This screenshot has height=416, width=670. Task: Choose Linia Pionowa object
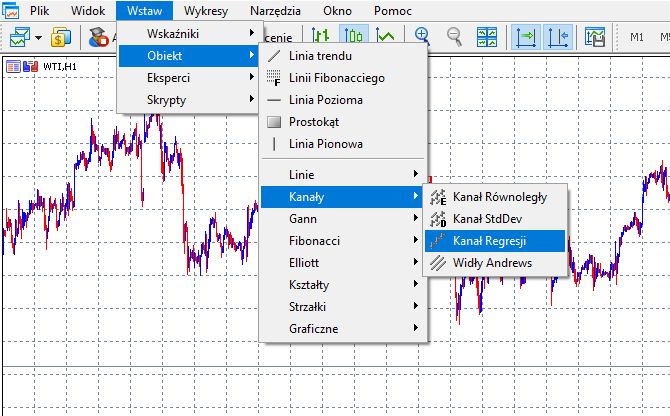343,144
